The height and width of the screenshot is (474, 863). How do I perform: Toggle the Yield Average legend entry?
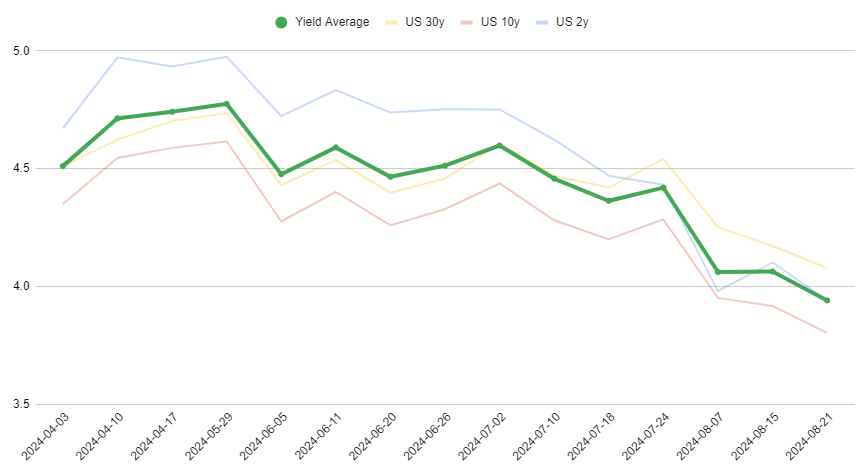[x=332, y=21]
